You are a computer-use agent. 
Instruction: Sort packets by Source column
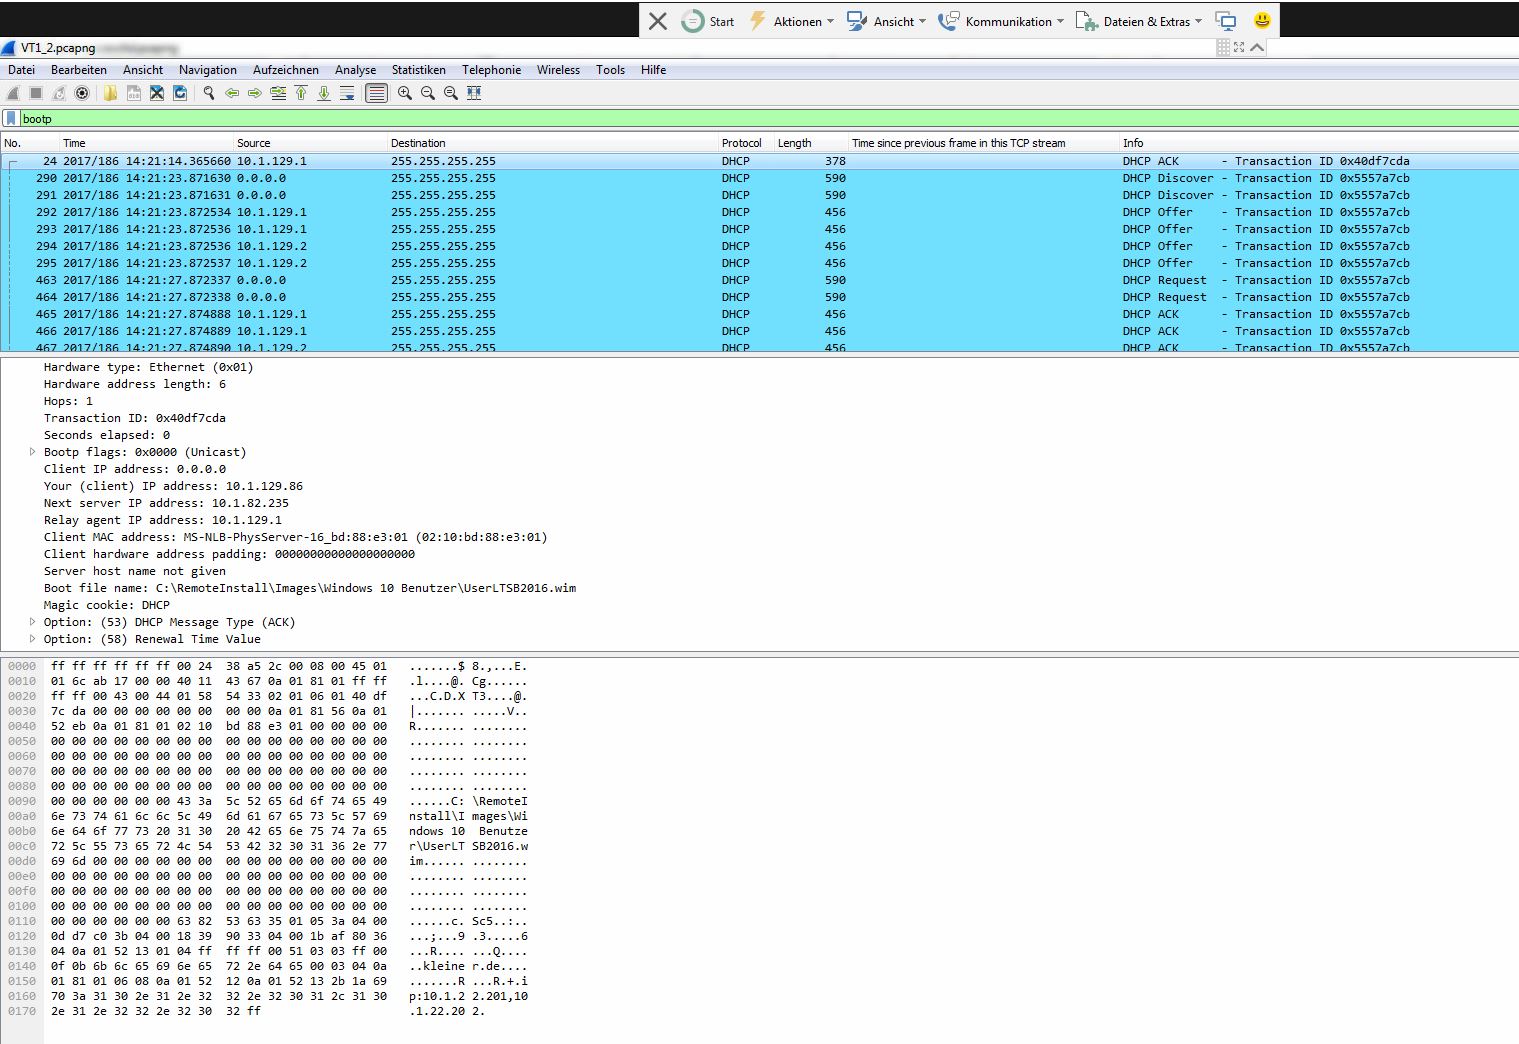click(311, 143)
